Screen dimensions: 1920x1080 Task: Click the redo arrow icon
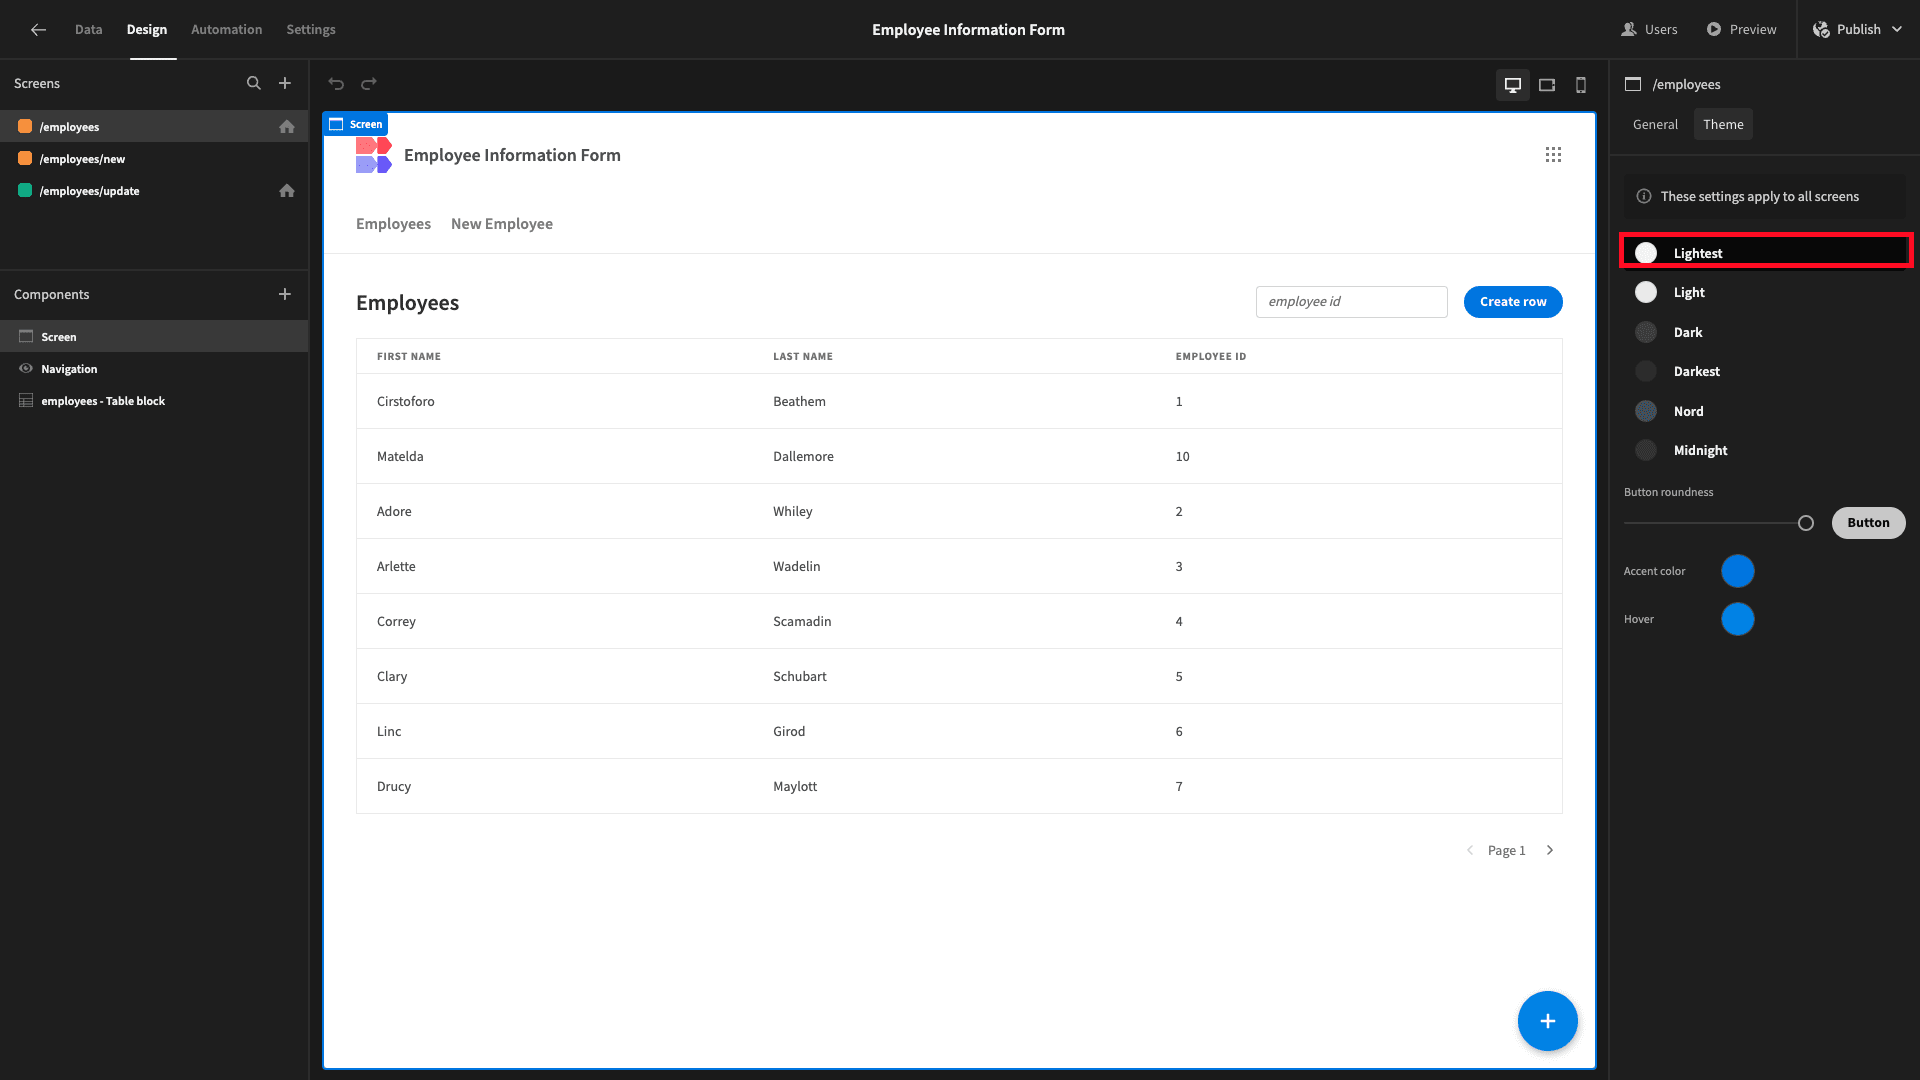(369, 84)
